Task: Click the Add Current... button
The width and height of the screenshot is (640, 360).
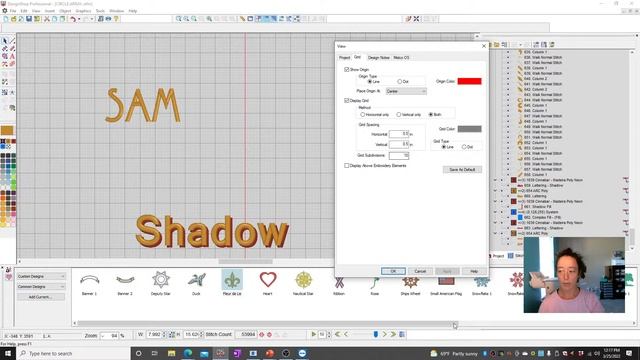Action: 40,297
